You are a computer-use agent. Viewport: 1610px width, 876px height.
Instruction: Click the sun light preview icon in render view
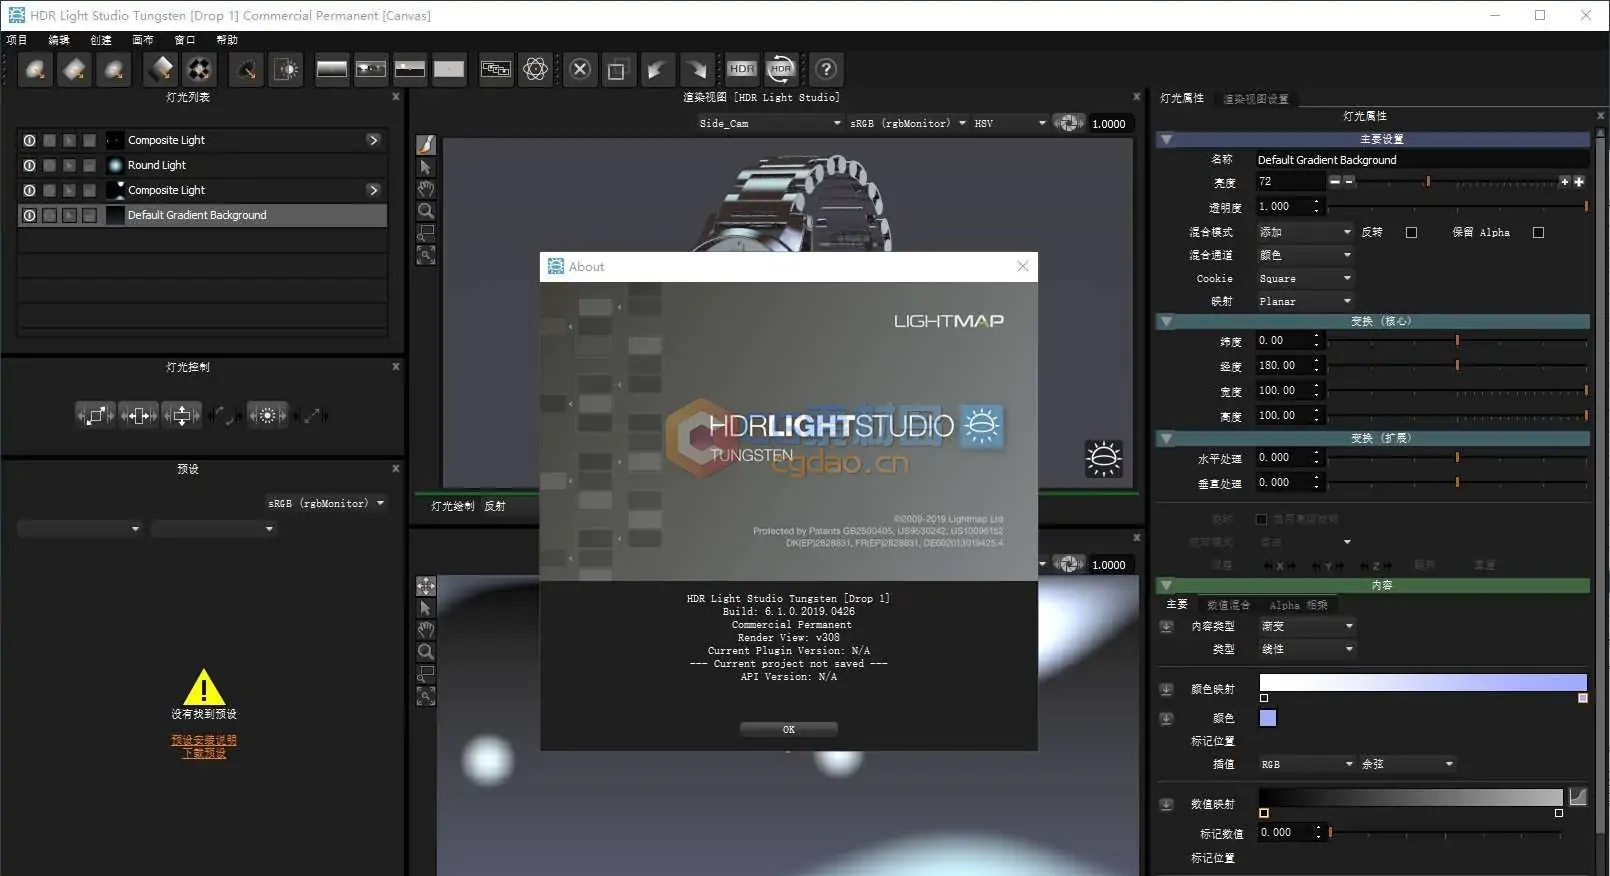(x=1104, y=458)
